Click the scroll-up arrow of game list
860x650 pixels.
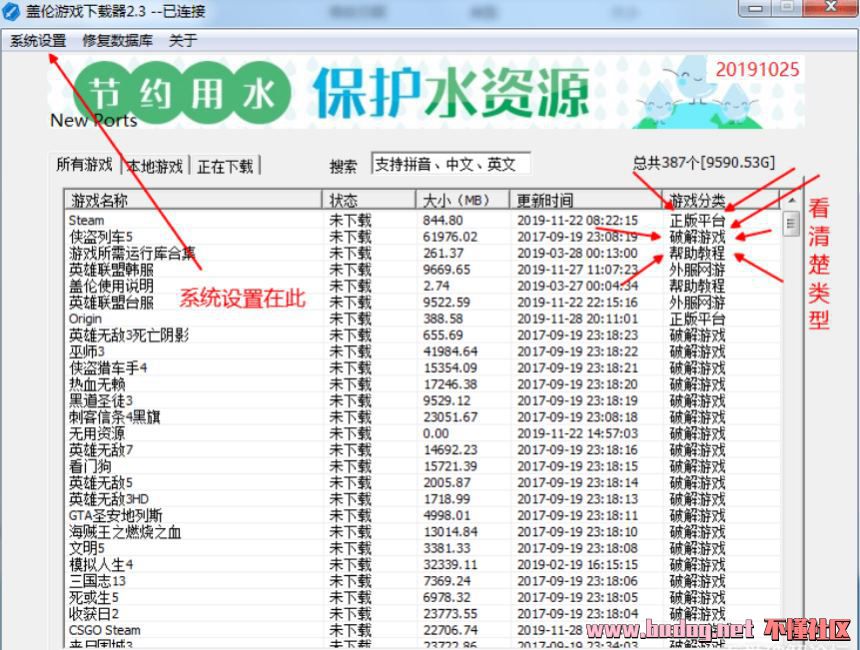point(791,200)
